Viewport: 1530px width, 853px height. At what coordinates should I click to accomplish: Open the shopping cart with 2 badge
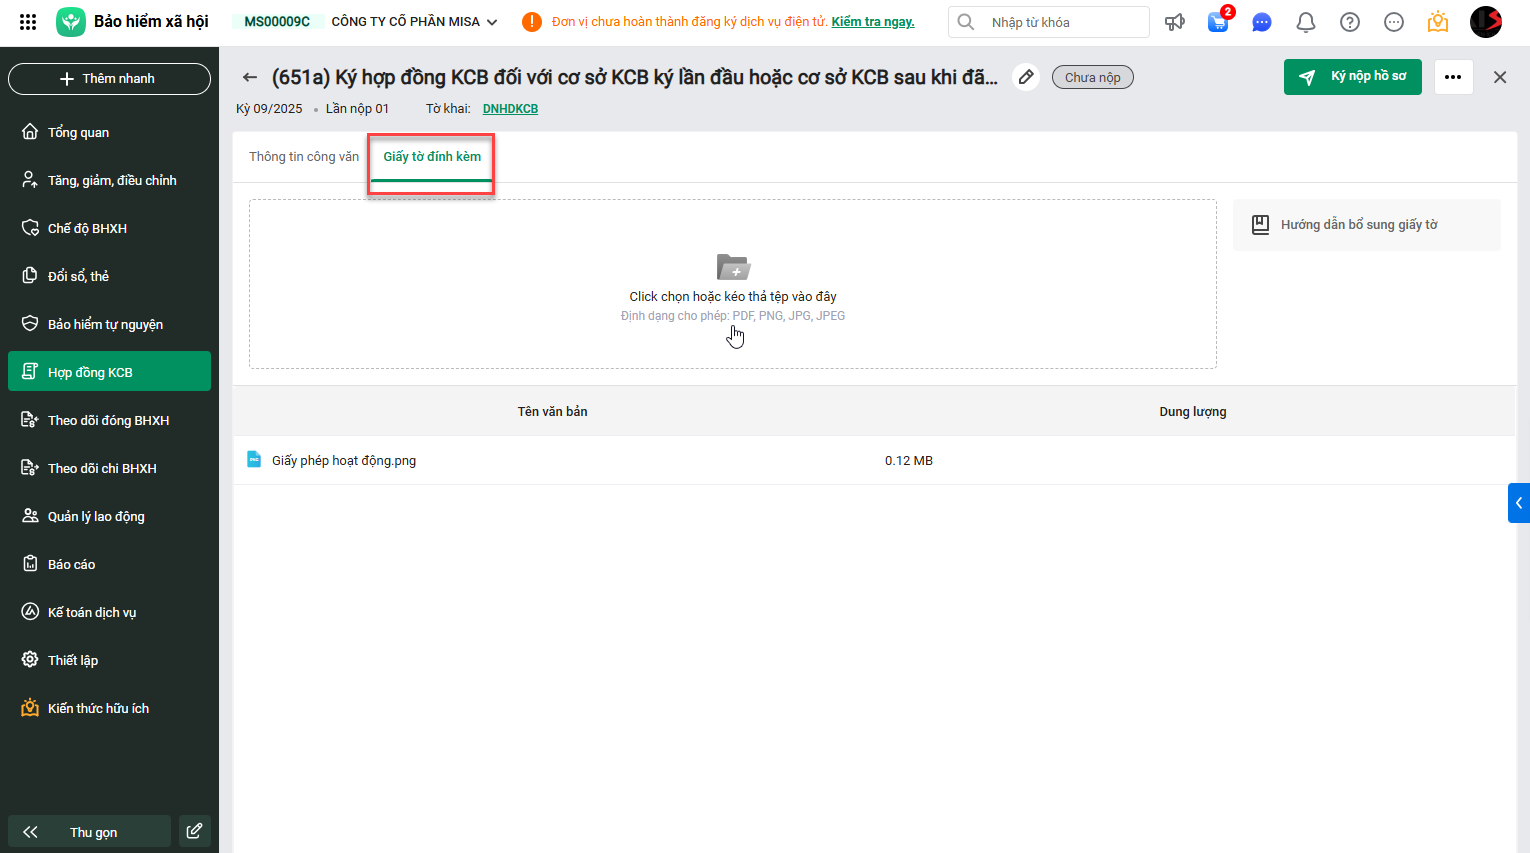point(1219,21)
